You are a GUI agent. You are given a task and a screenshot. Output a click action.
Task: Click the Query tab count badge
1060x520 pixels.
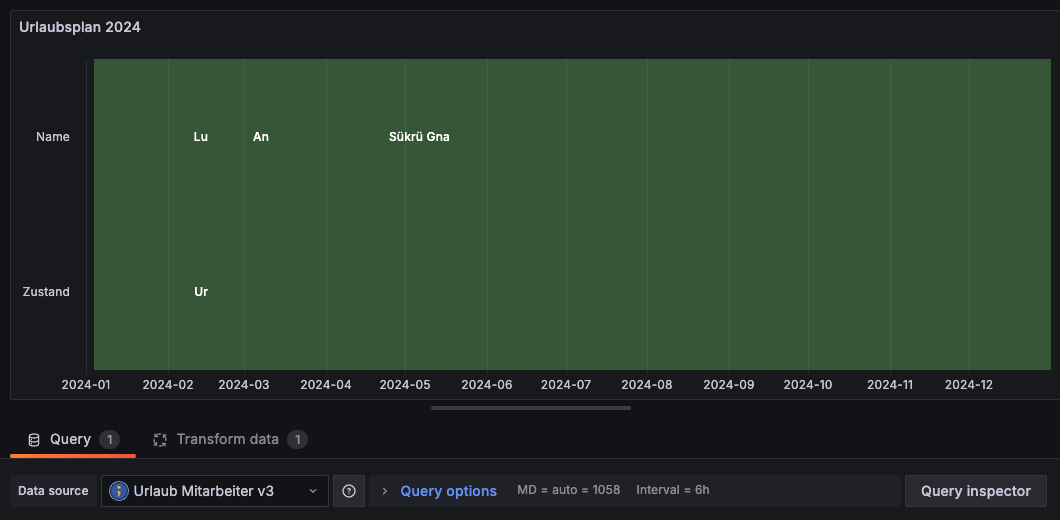click(x=110, y=440)
